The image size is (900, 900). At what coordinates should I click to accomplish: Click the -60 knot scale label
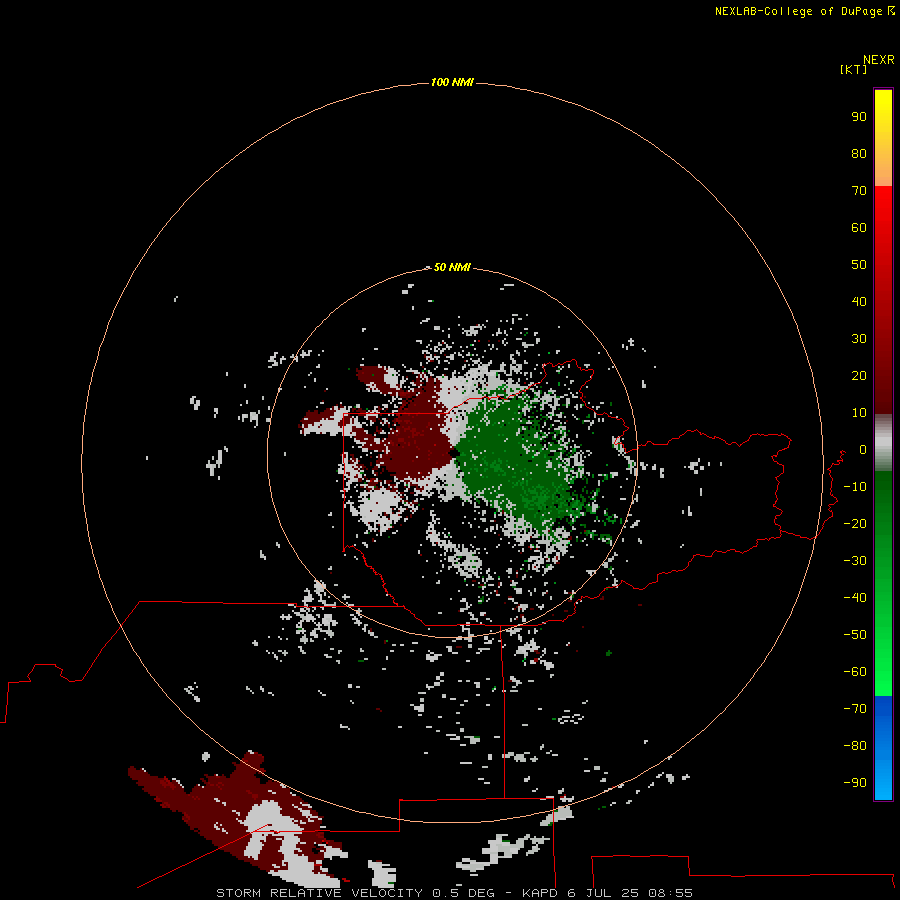point(855,672)
